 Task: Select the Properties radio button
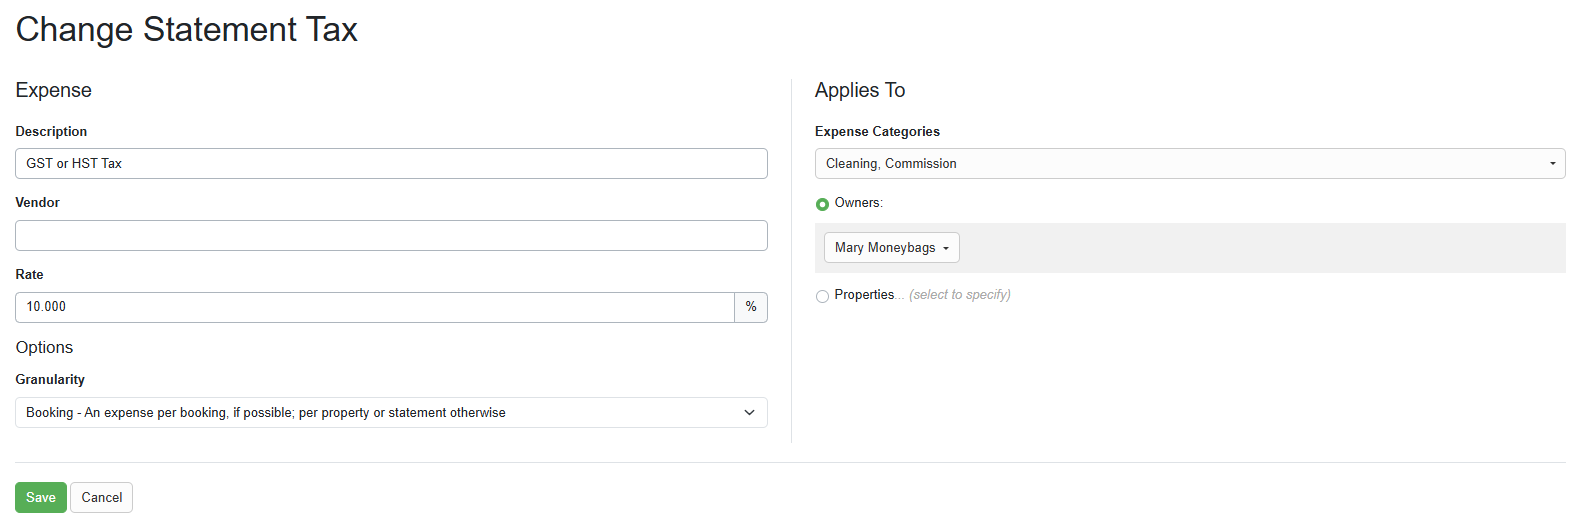tap(822, 296)
